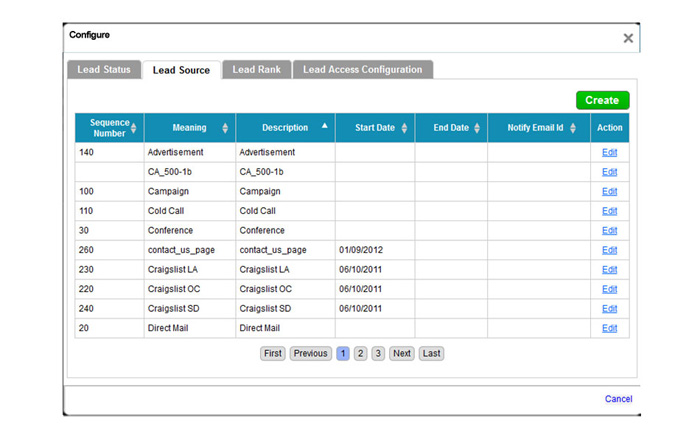The image size is (700, 432).
Task: Click the Meaning column sort icon
Action: coord(225,128)
